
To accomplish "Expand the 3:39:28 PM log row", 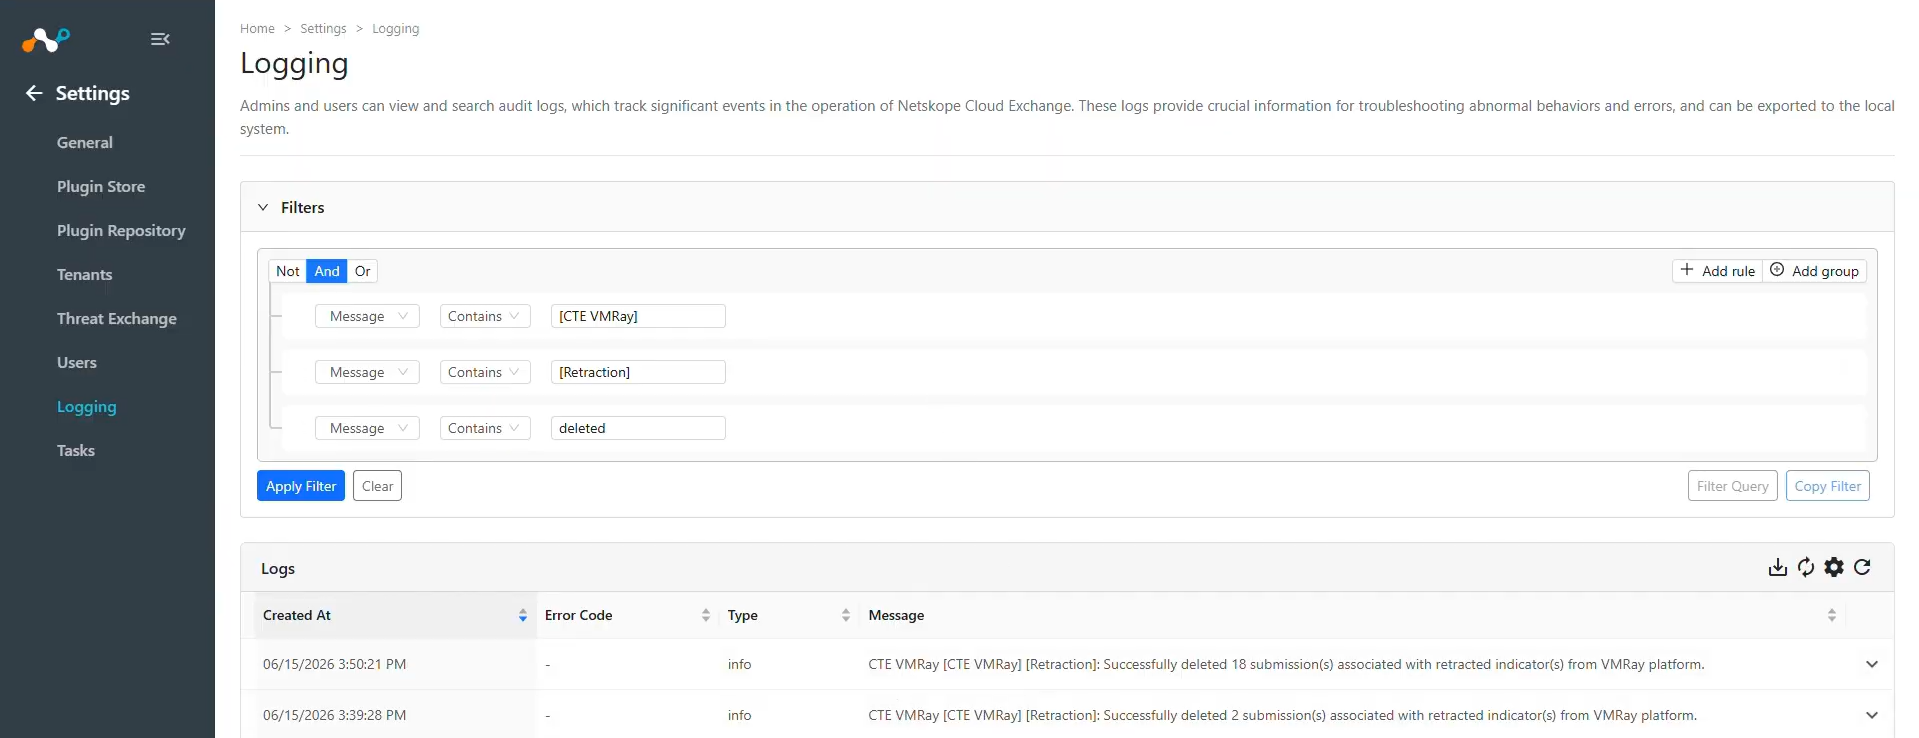I will 1872,715.
